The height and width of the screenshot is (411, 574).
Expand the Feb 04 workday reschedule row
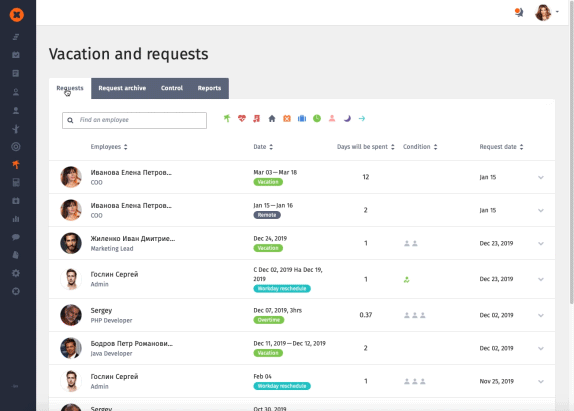(x=541, y=382)
